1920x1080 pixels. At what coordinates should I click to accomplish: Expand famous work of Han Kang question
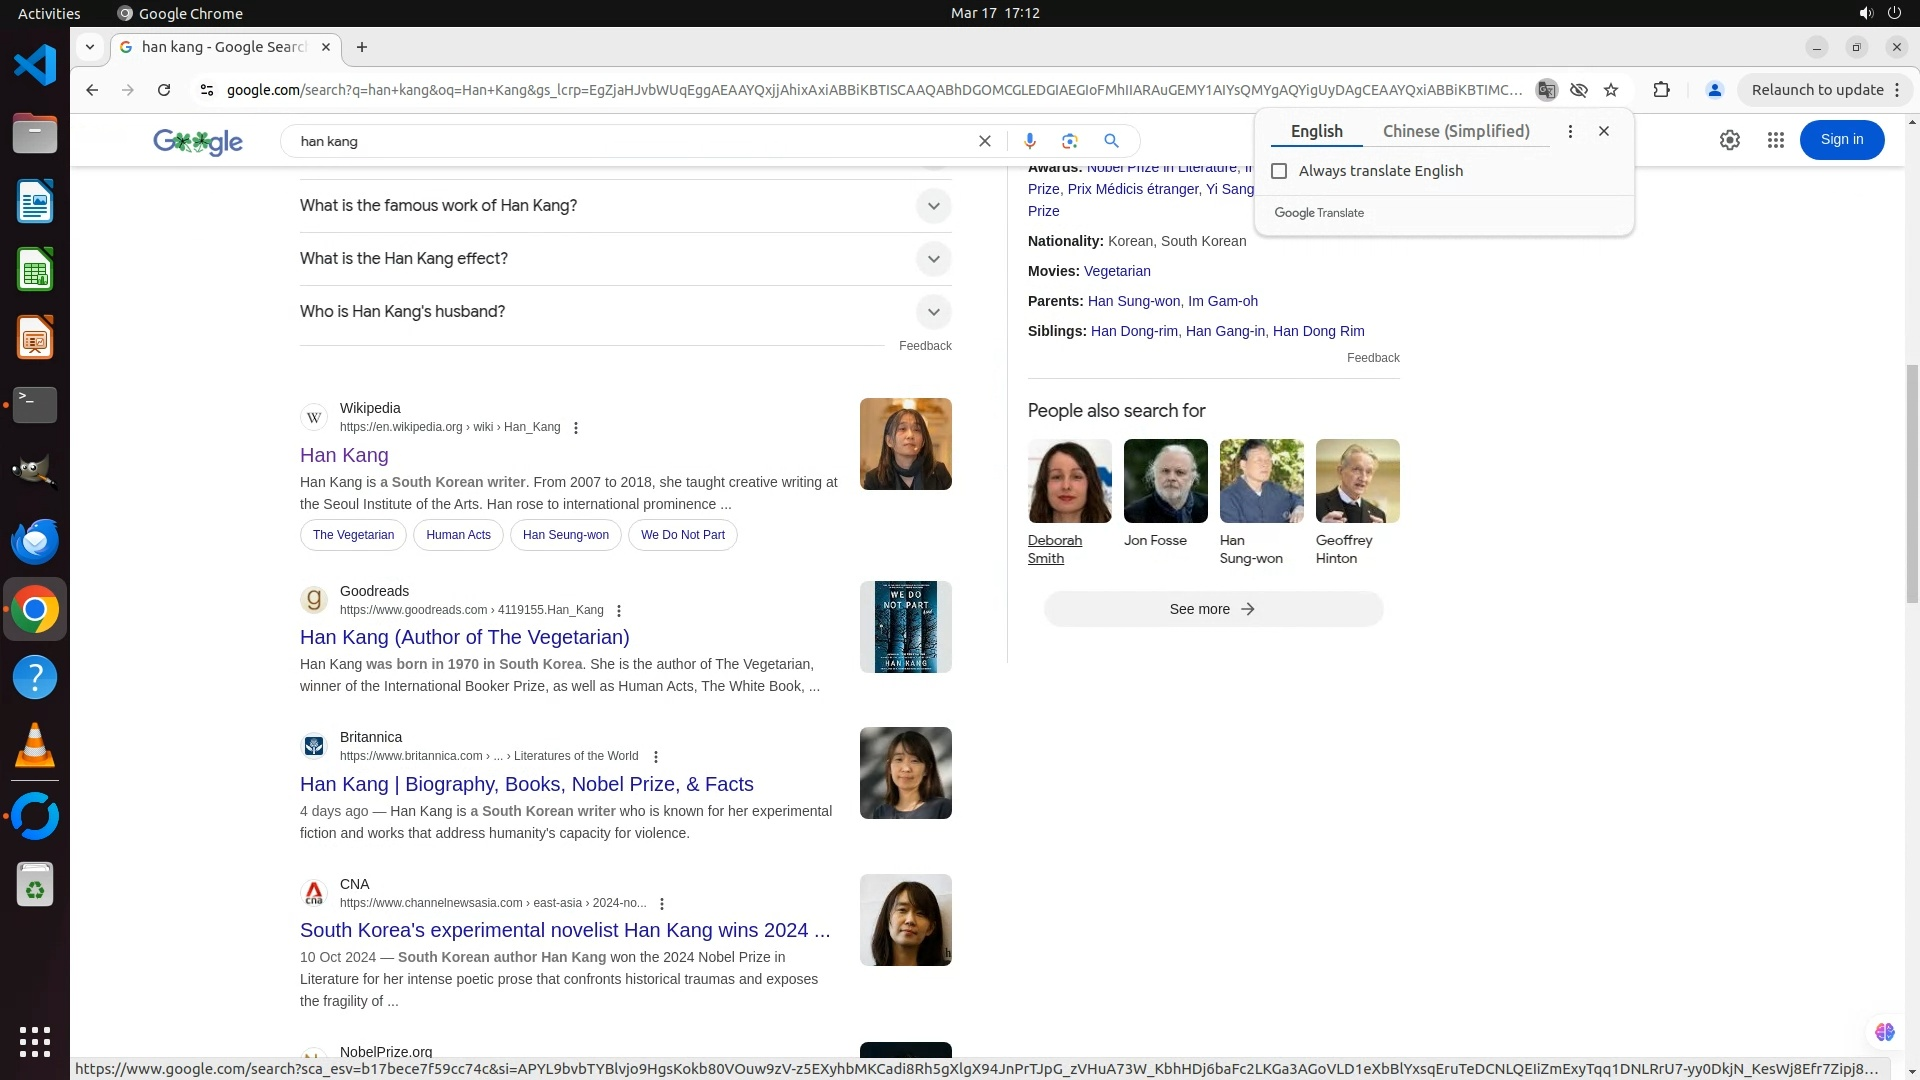933,206
